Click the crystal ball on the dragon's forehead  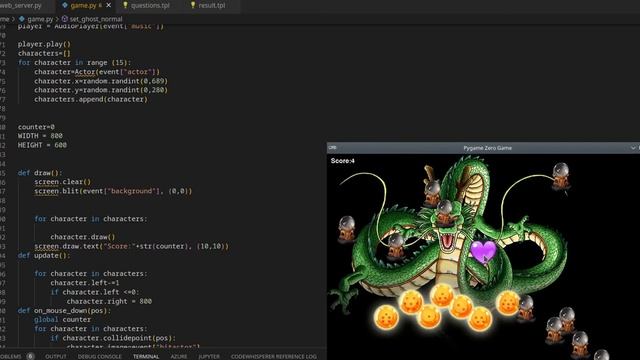coord(445,213)
